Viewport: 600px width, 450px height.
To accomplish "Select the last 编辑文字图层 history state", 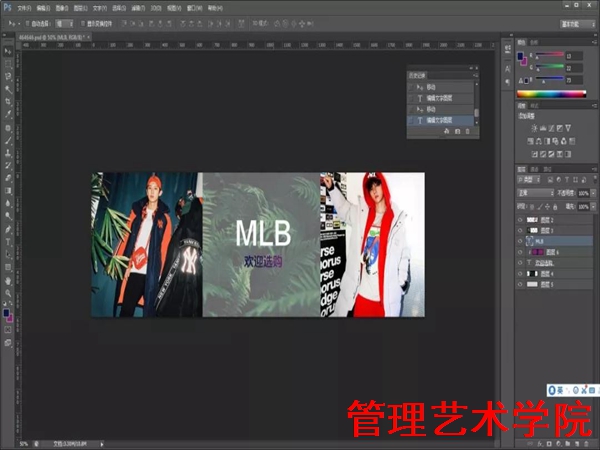I will pyautogui.click(x=440, y=120).
